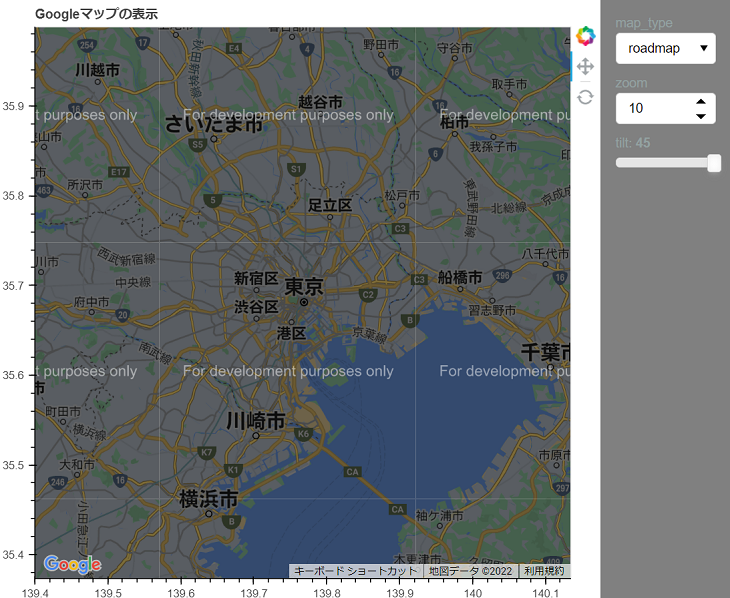This screenshot has width=730, height=598.
Task: Click the 我孫子市 map label
Action: point(493,147)
